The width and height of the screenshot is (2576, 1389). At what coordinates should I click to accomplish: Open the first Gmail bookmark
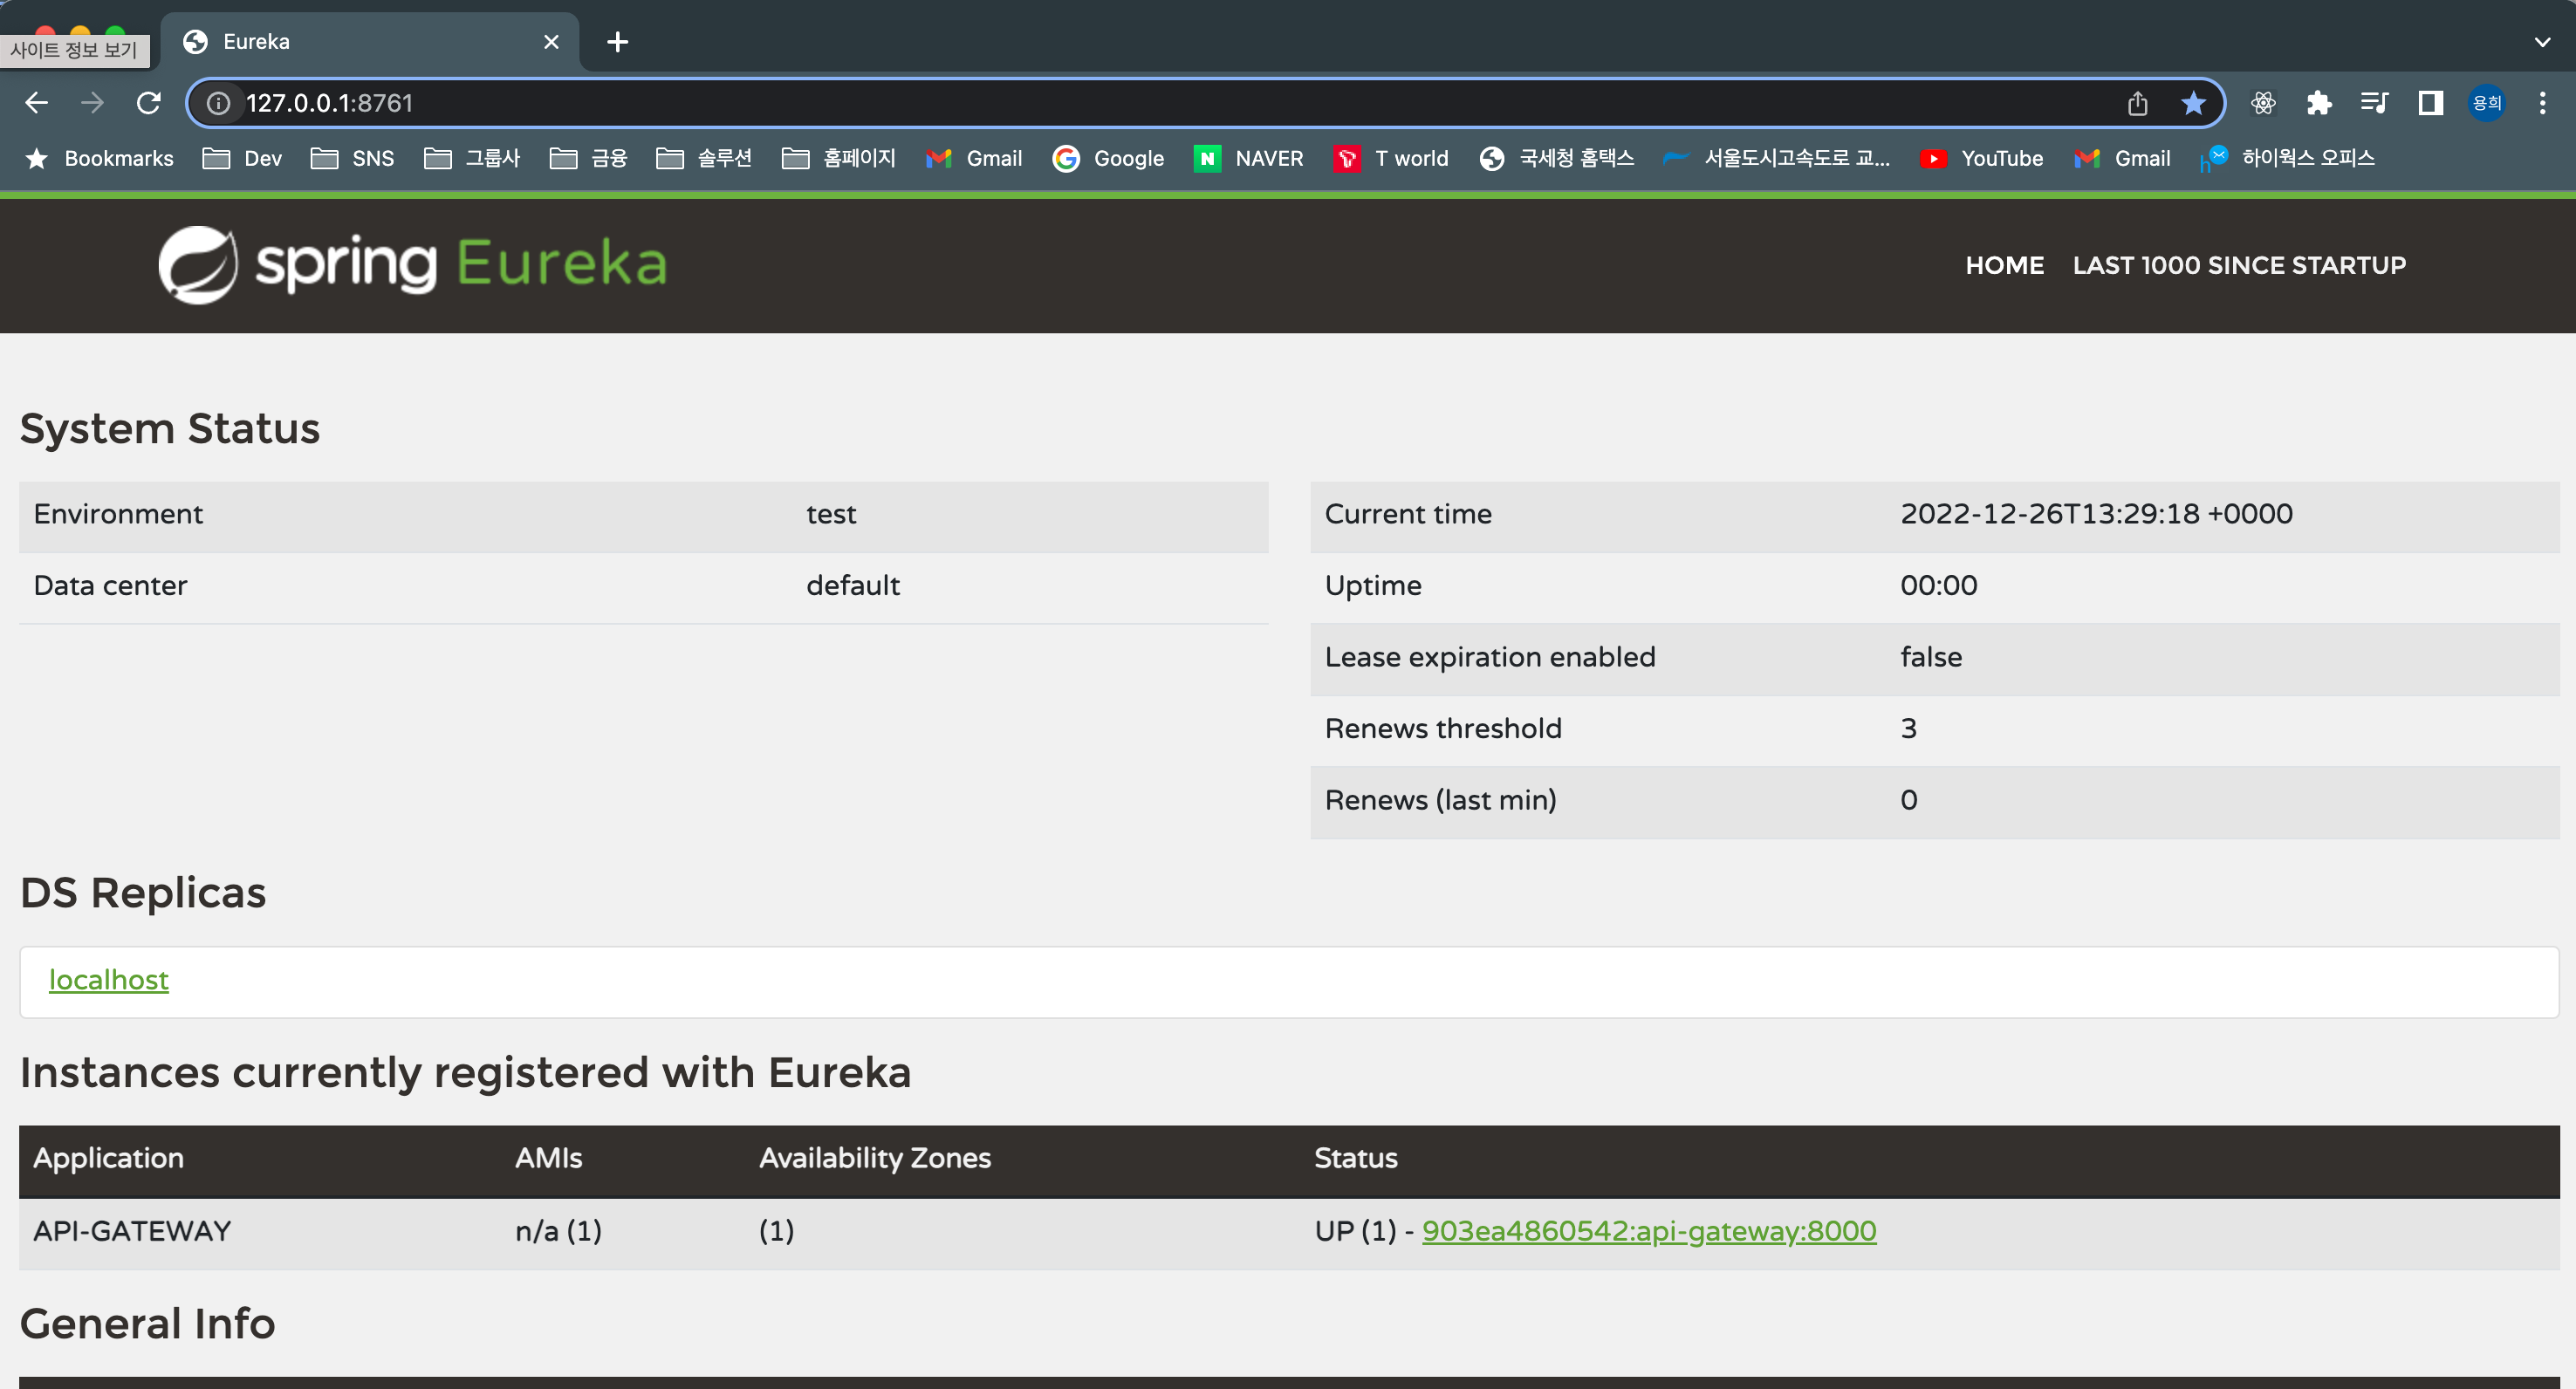[974, 158]
